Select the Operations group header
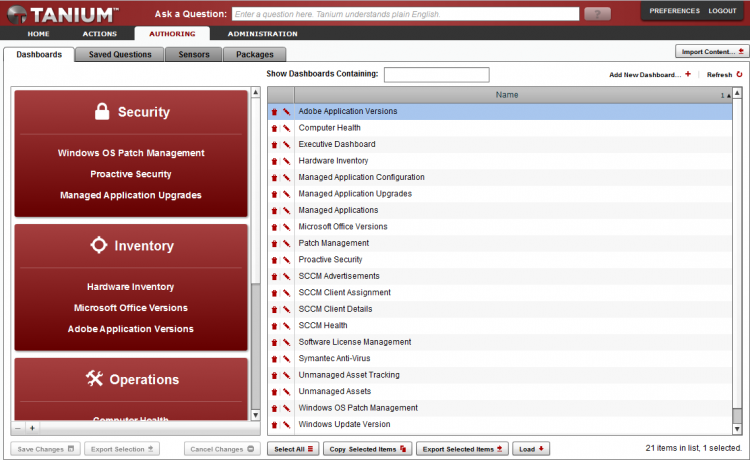This screenshot has width=750, height=460. click(132, 379)
